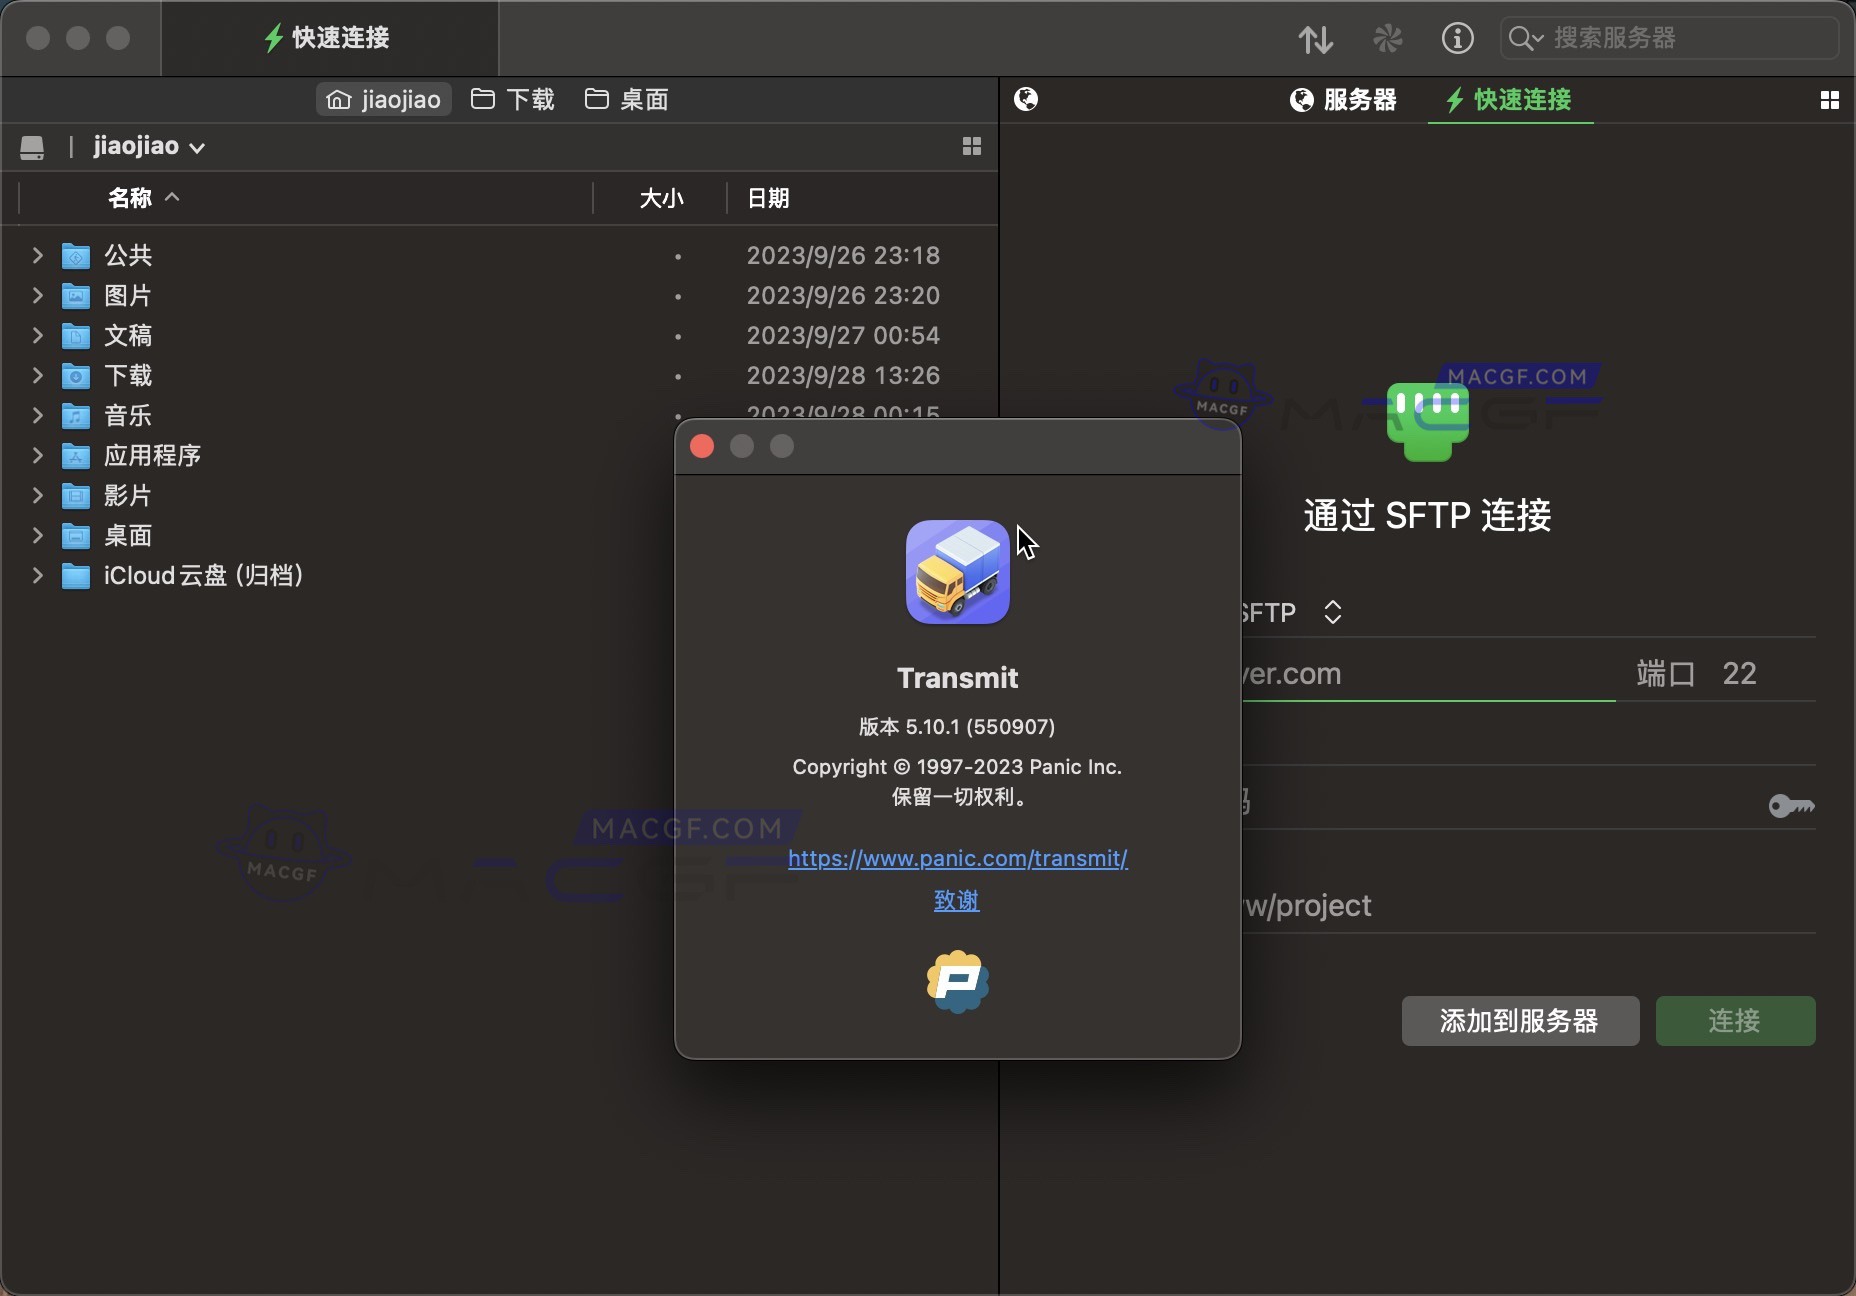Click the Panic logo in About dialog
Screen dimensions: 1856x1296
tap(957, 981)
